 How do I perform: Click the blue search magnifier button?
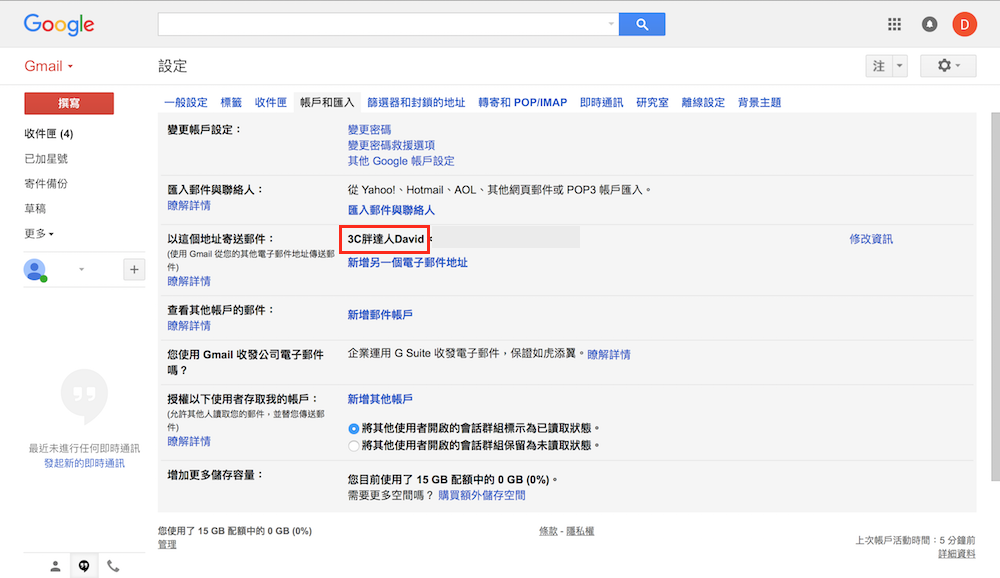pyautogui.click(x=642, y=24)
